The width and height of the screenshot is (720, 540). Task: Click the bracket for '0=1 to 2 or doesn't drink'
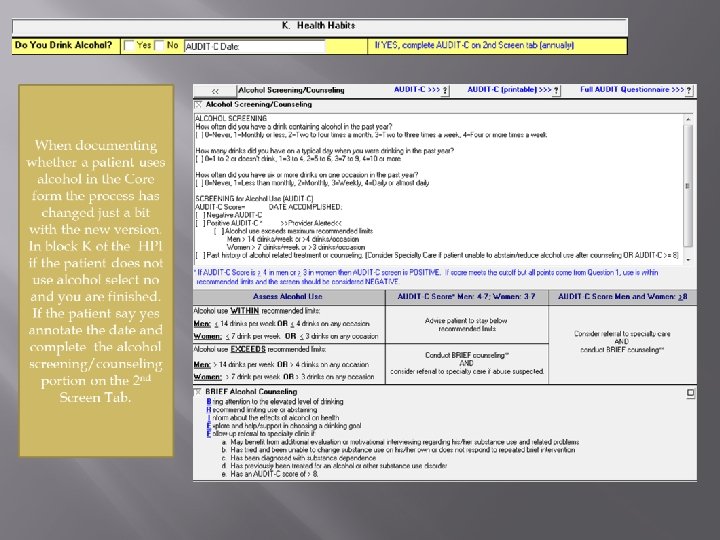(x=199, y=159)
